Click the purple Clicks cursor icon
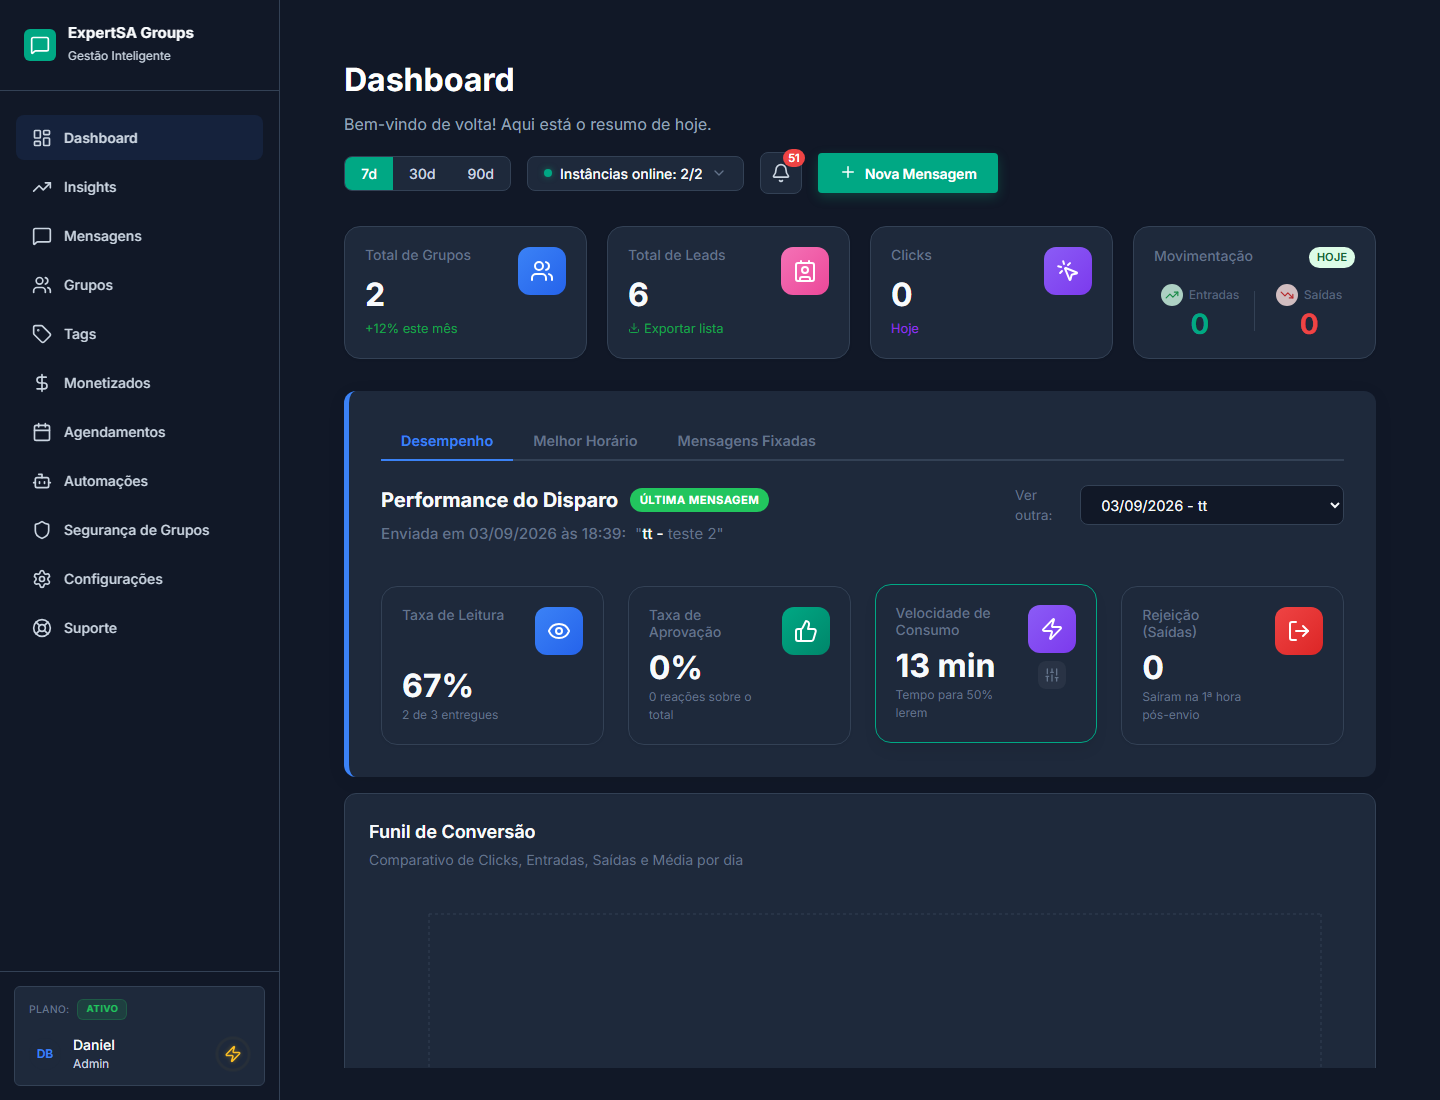The height and width of the screenshot is (1100, 1440). pyautogui.click(x=1068, y=271)
